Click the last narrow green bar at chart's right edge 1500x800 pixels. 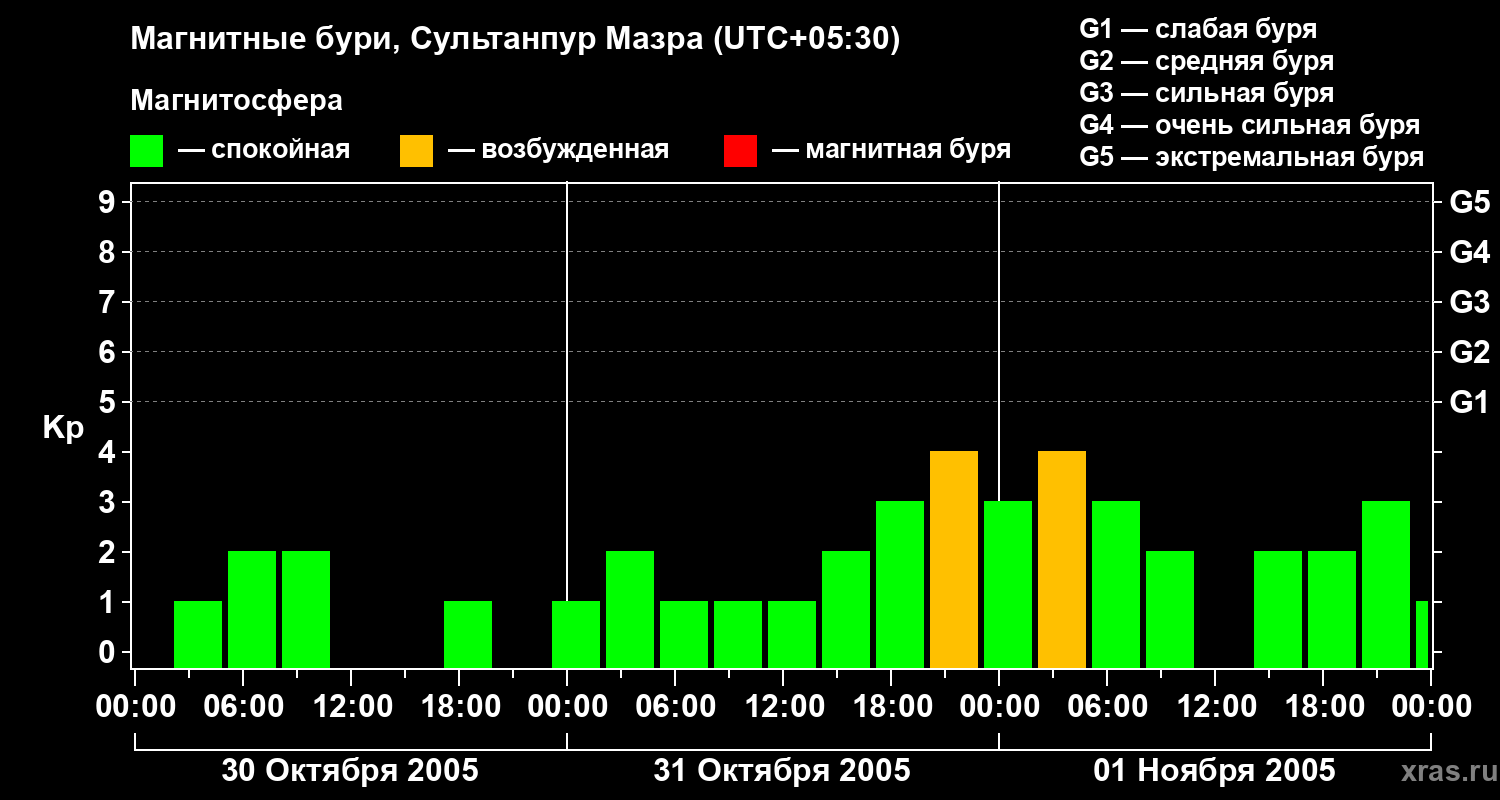click(1422, 635)
